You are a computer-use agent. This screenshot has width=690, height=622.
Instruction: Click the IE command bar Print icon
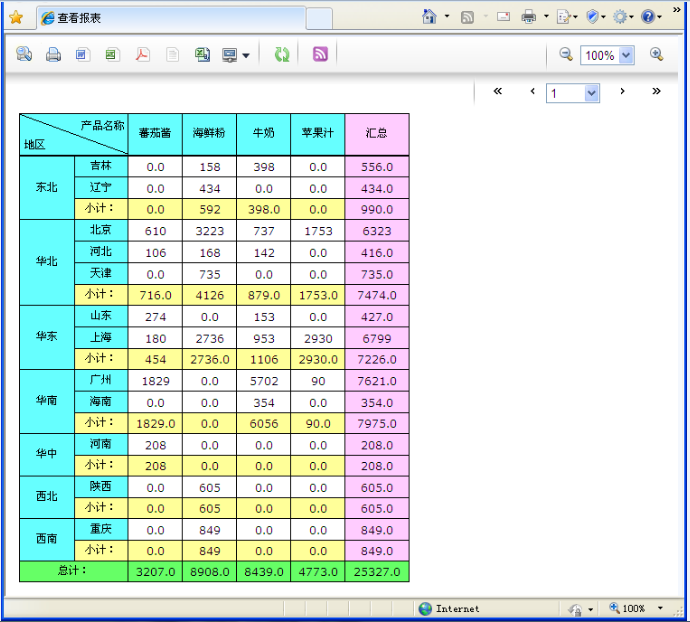tap(529, 17)
